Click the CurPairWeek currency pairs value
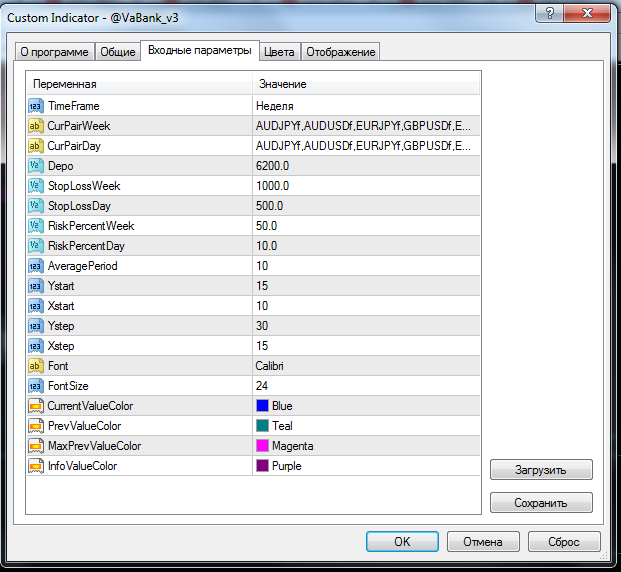The height and width of the screenshot is (572, 621). click(363, 126)
